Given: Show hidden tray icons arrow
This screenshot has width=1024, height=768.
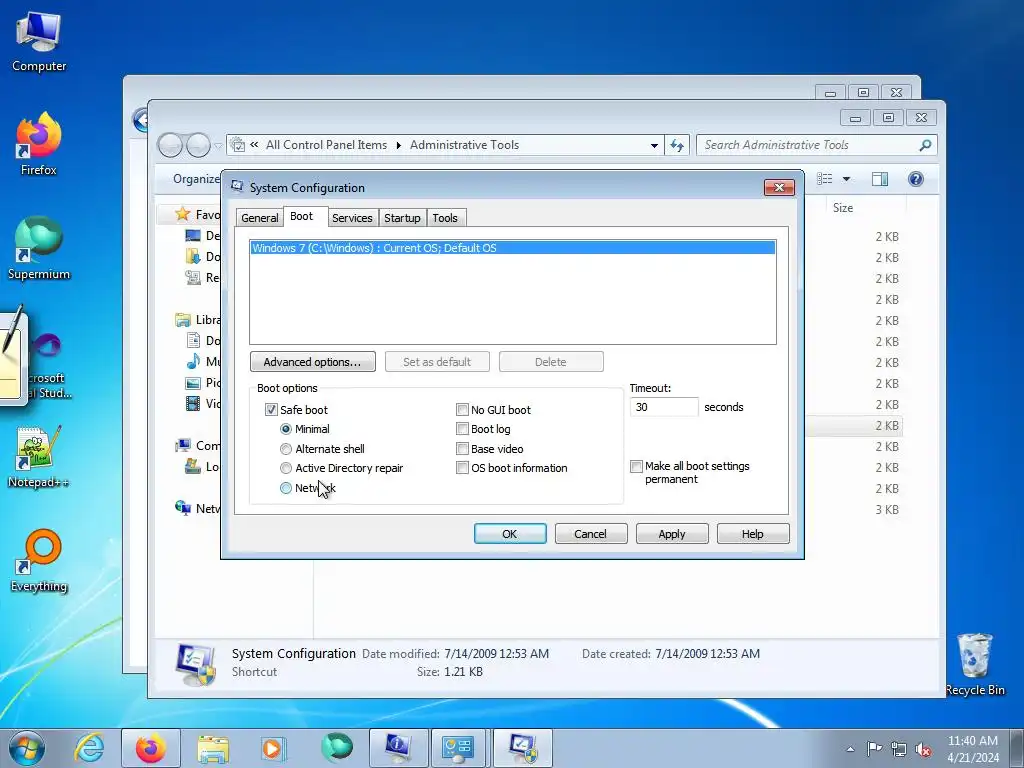Looking at the screenshot, I should click(850, 749).
